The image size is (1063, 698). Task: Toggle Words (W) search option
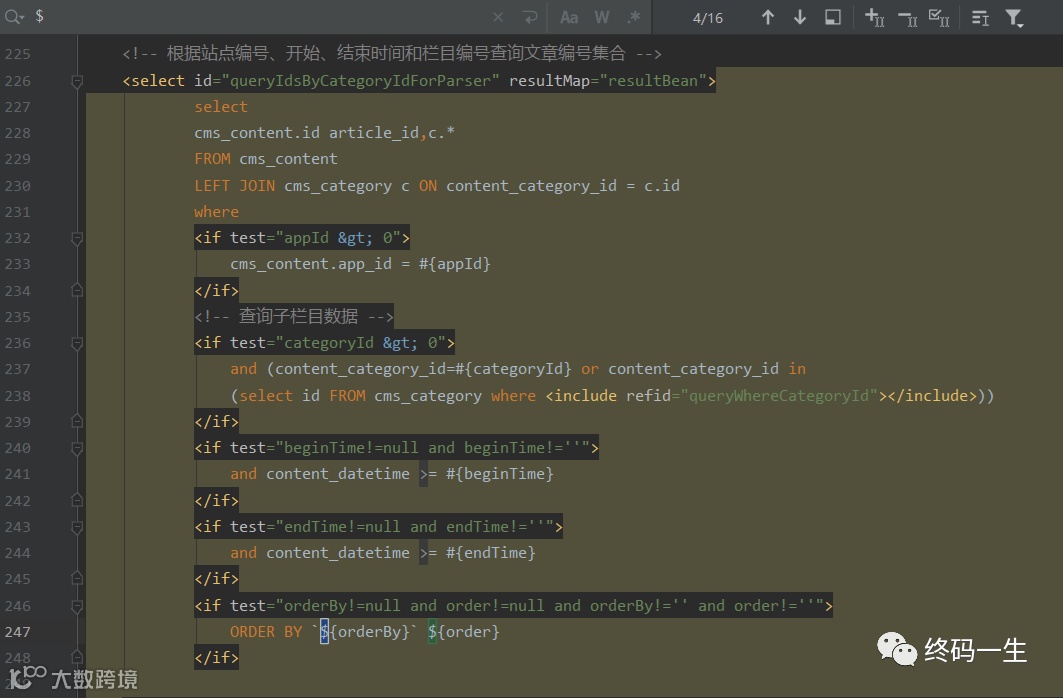point(601,17)
